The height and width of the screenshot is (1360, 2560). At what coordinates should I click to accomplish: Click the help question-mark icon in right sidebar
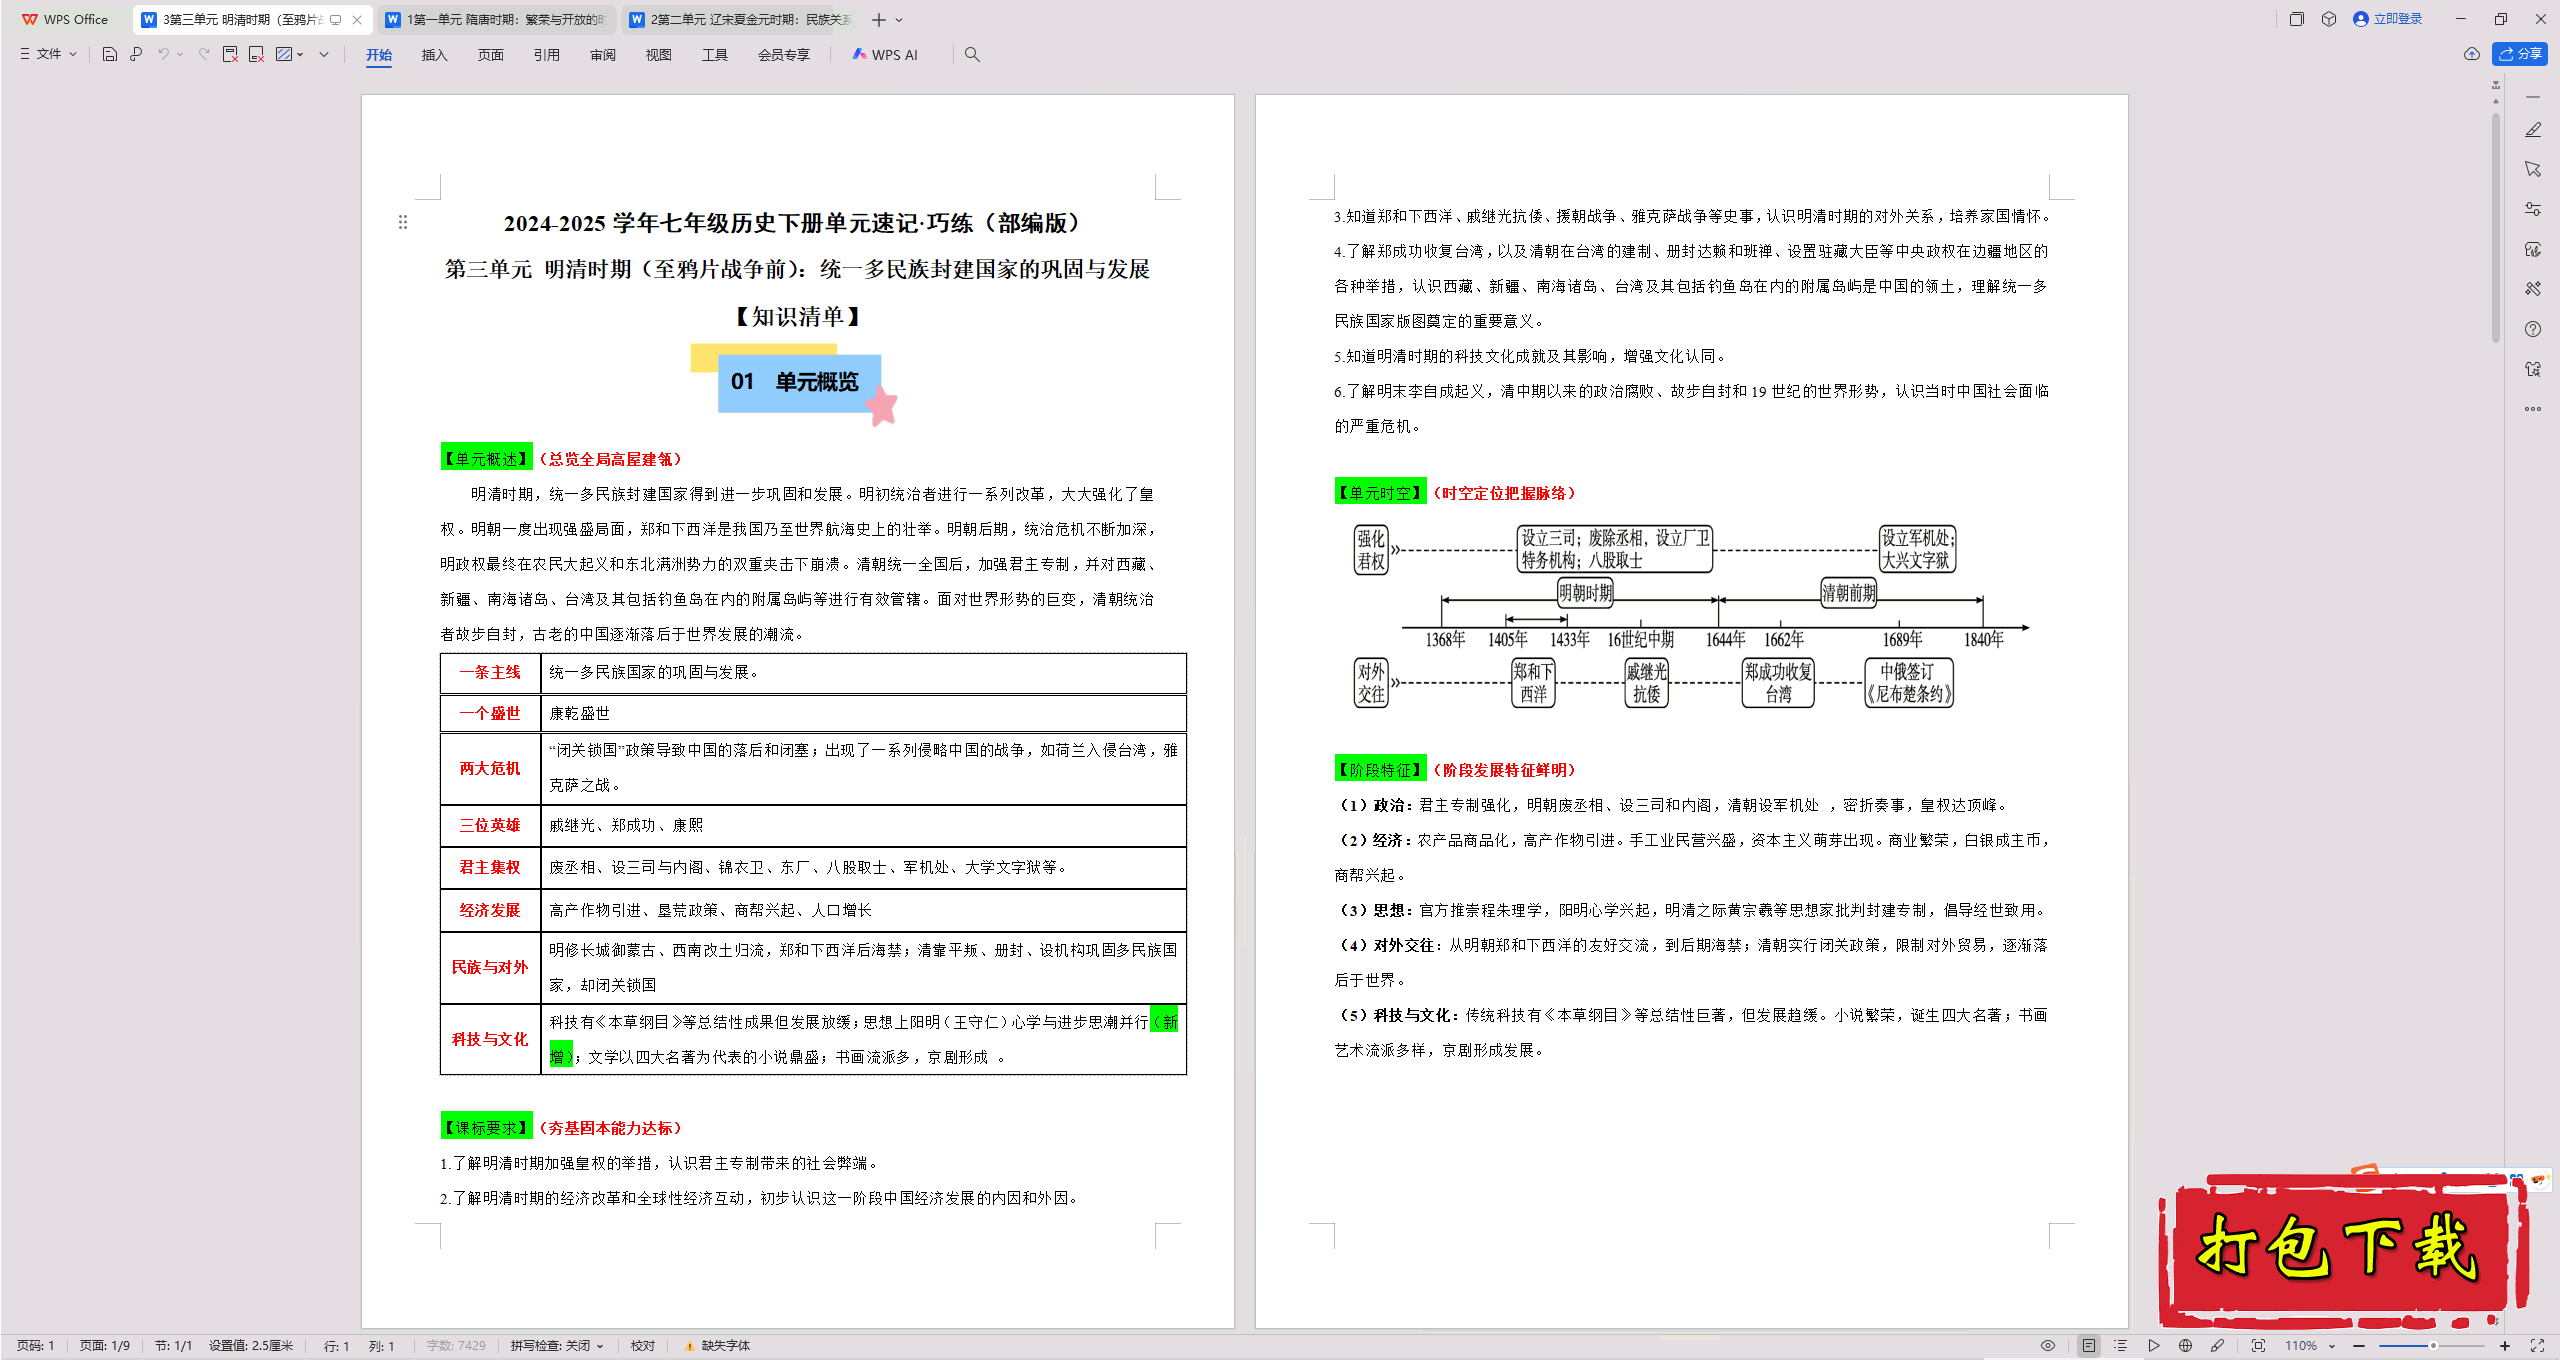(x=2533, y=329)
